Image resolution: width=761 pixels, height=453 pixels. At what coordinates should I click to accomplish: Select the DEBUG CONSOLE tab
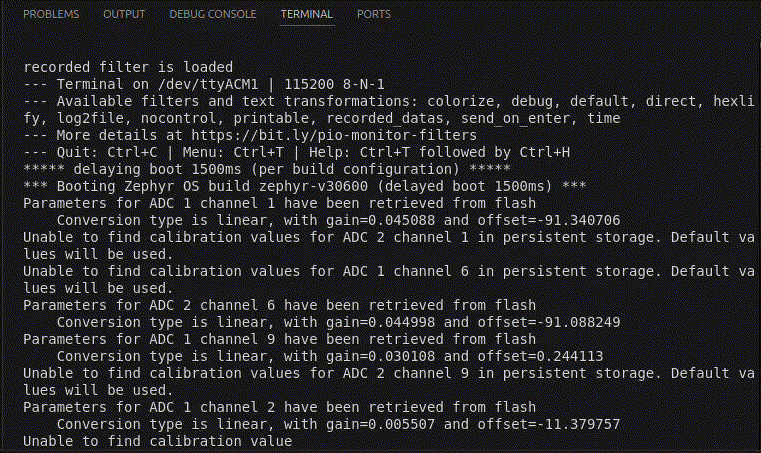(x=213, y=14)
